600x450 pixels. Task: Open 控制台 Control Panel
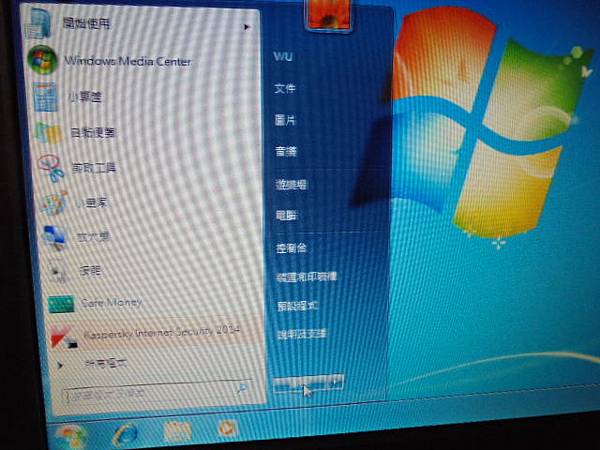click(291, 248)
